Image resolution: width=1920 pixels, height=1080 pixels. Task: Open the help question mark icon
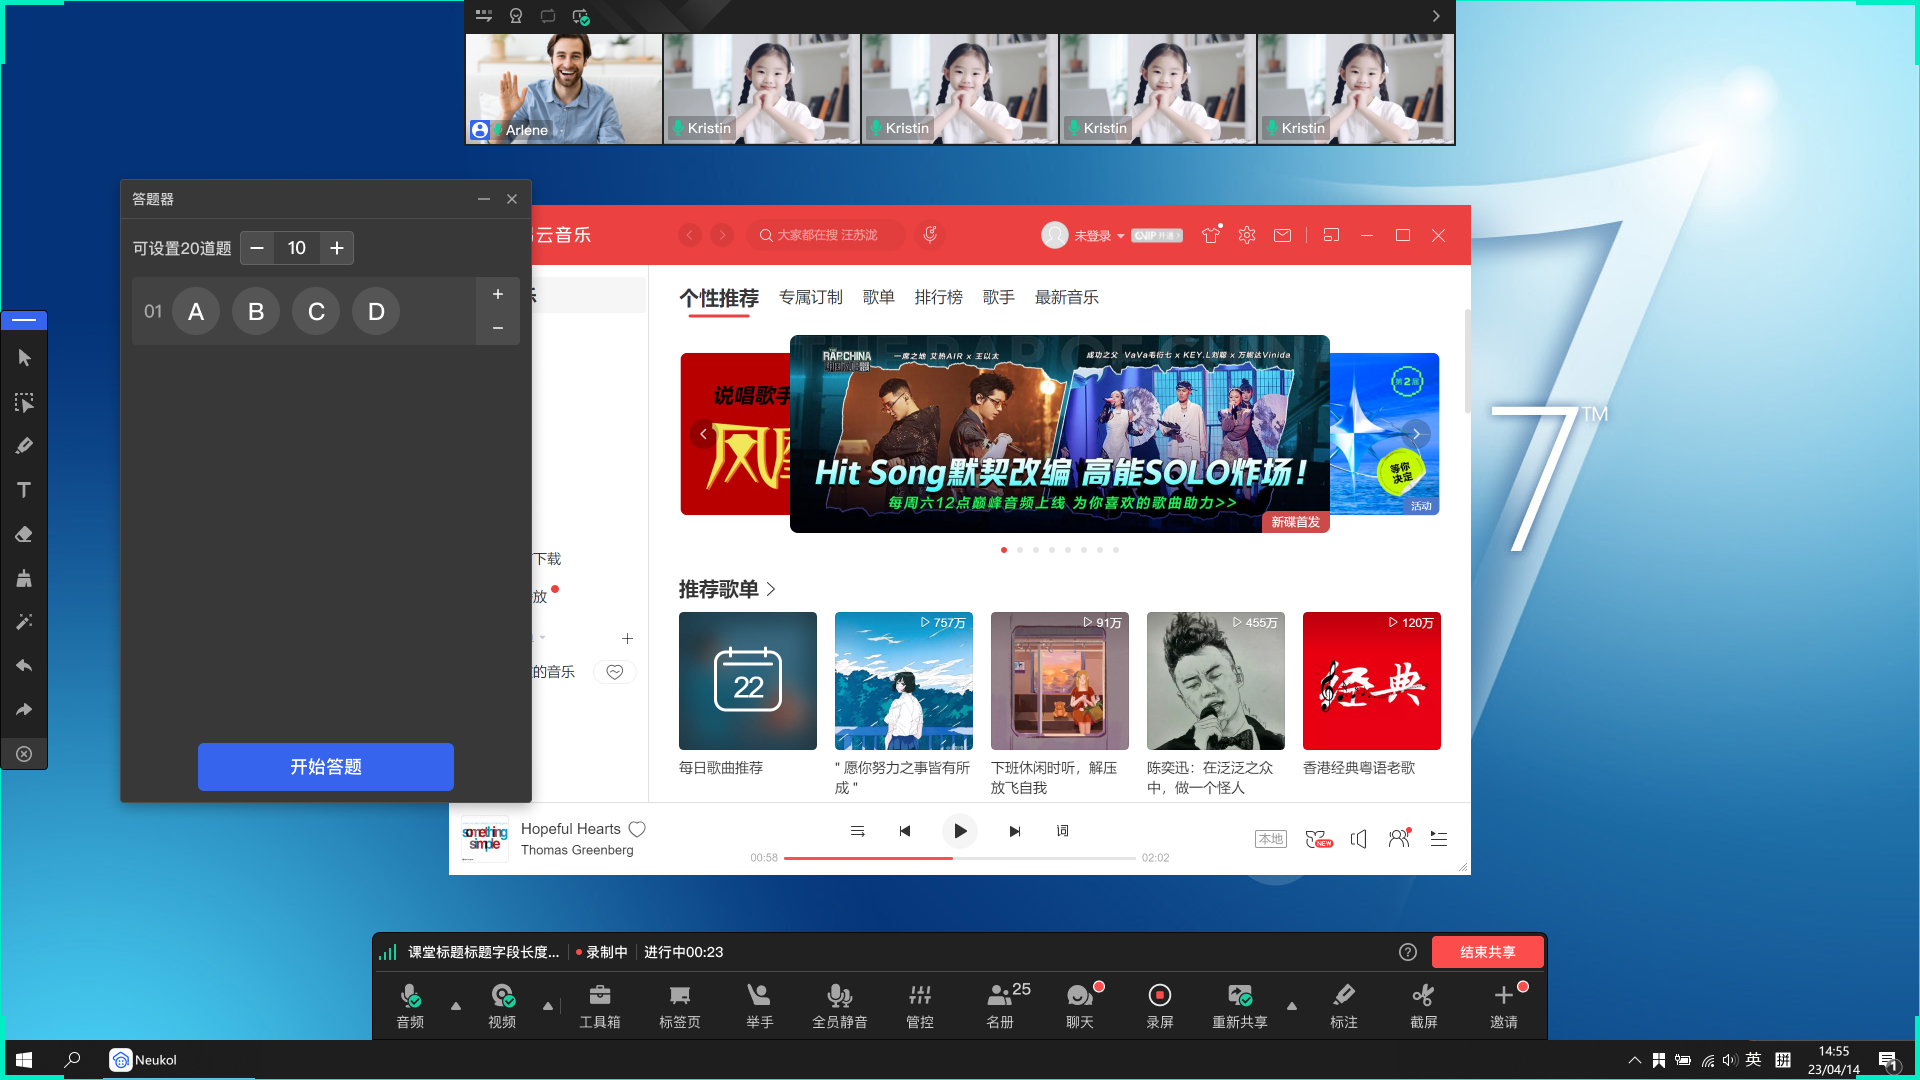click(x=1408, y=952)
